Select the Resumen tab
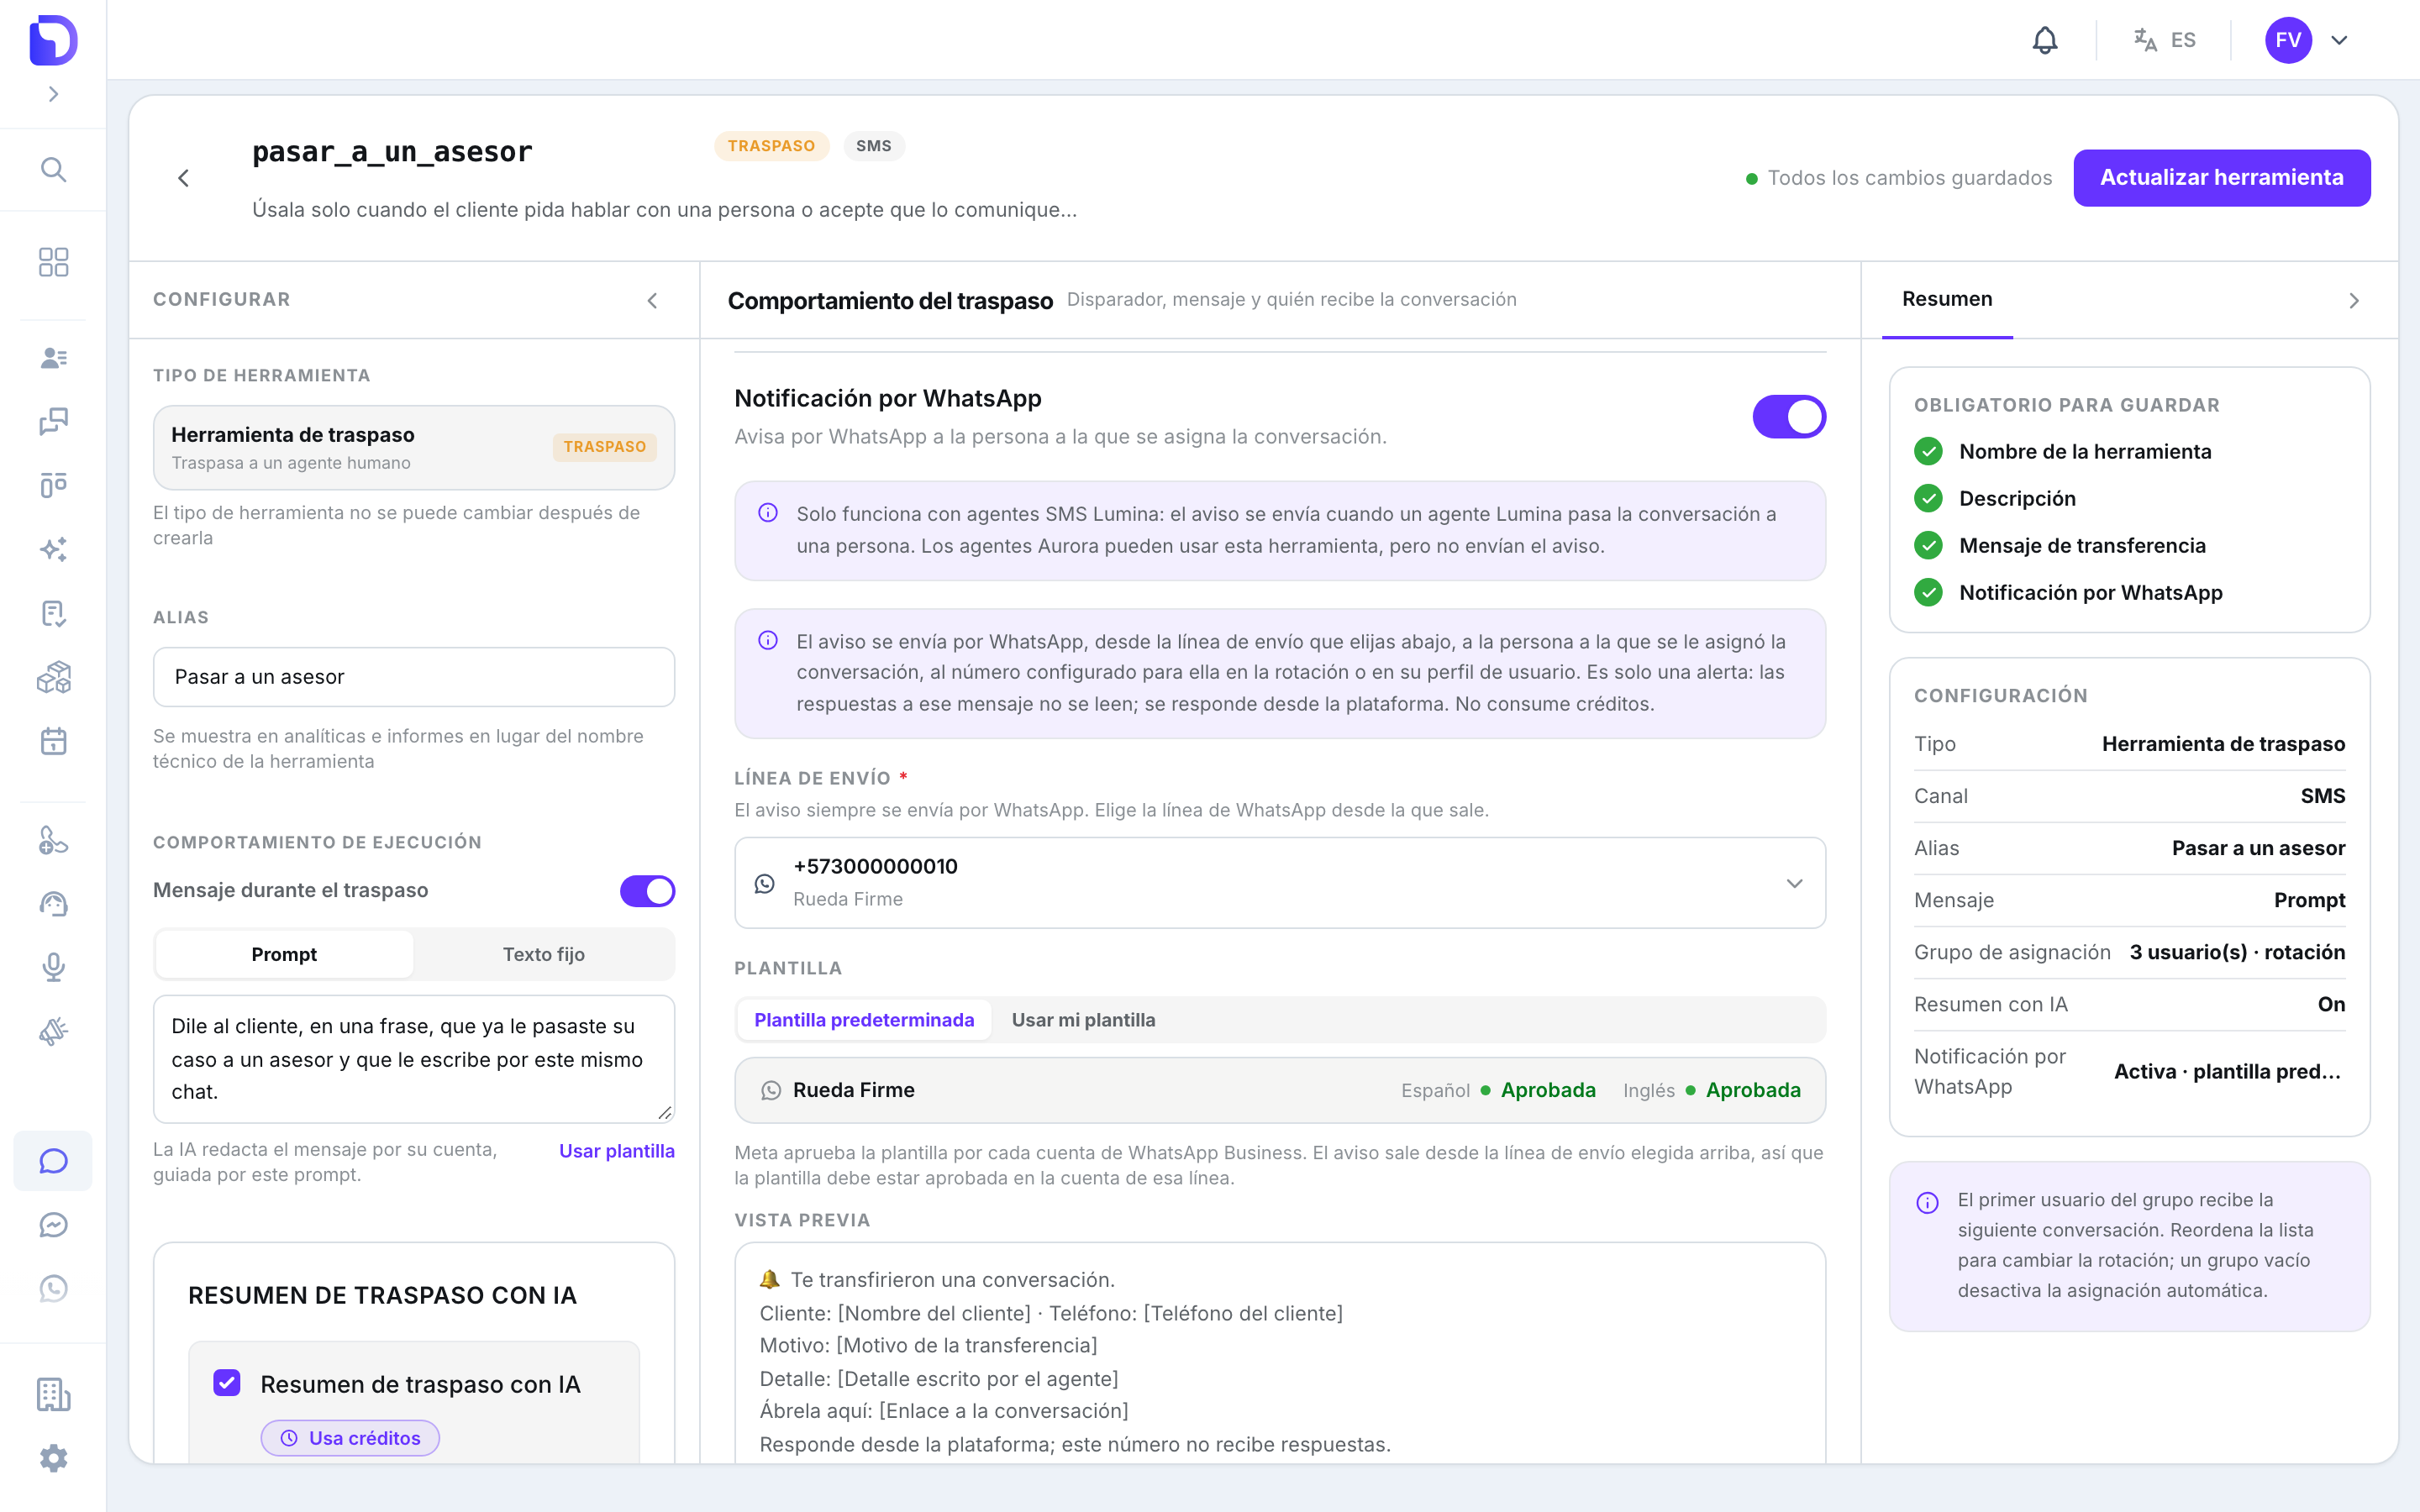 (1946, 299)
